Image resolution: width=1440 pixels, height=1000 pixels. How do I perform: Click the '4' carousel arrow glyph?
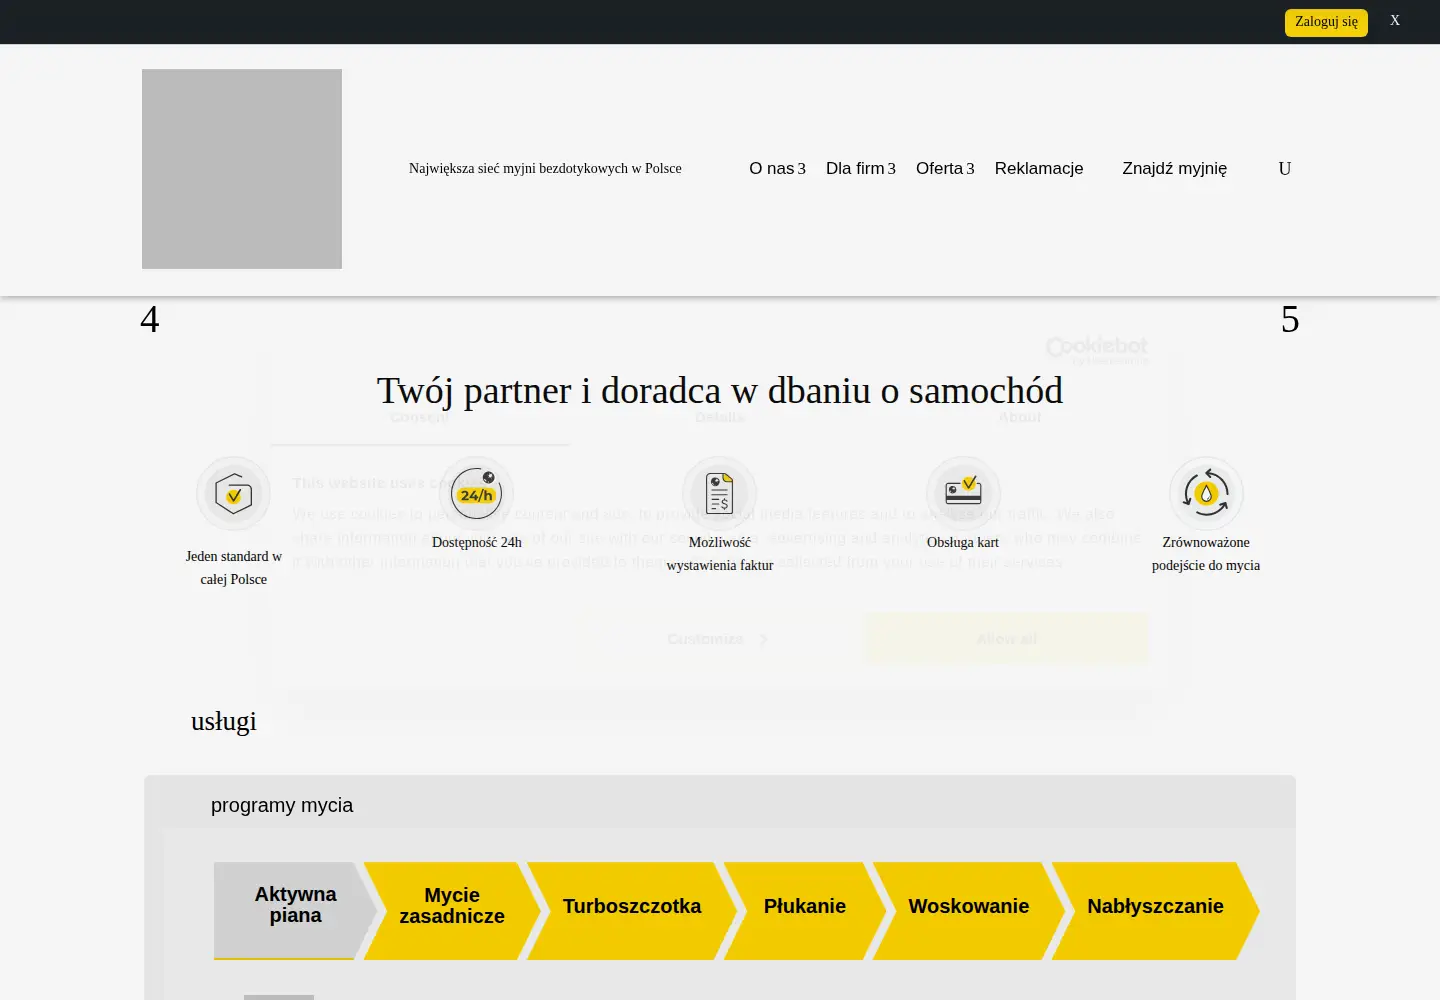[150, 319]
